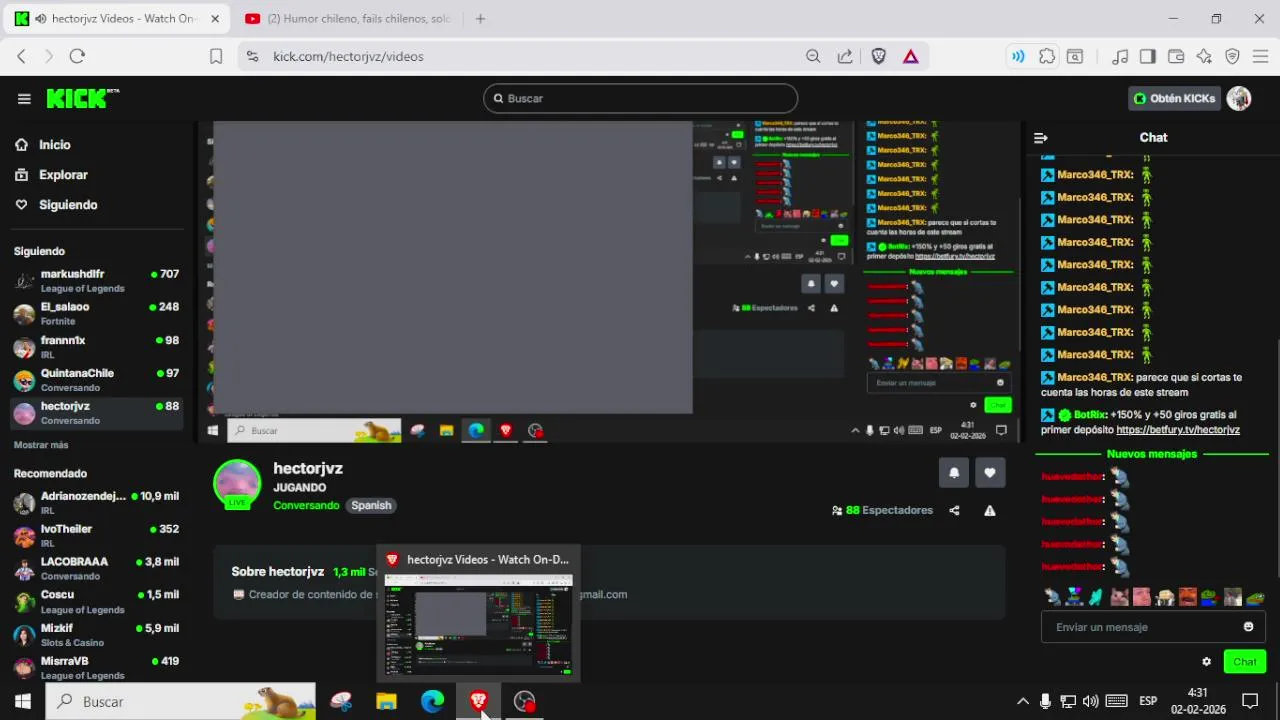Show hidden system tray icons

pos(1022,702)
